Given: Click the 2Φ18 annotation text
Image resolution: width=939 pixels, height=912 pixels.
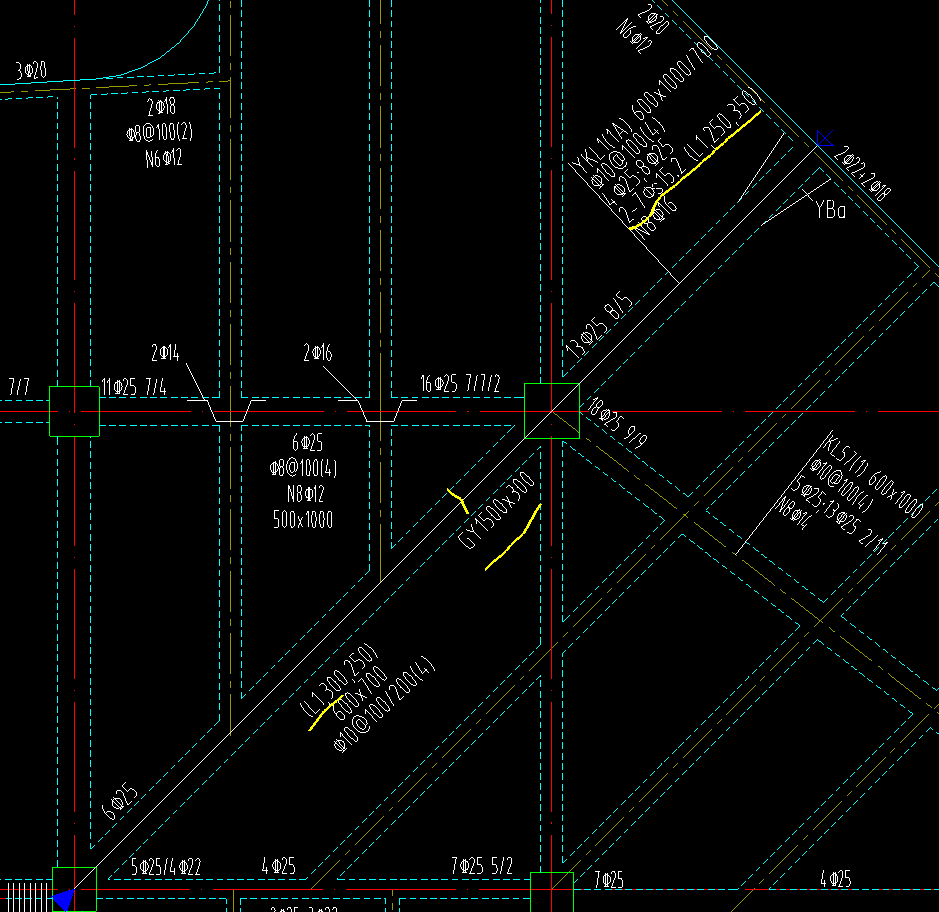Looking at the screenshot, I should 161,107.
